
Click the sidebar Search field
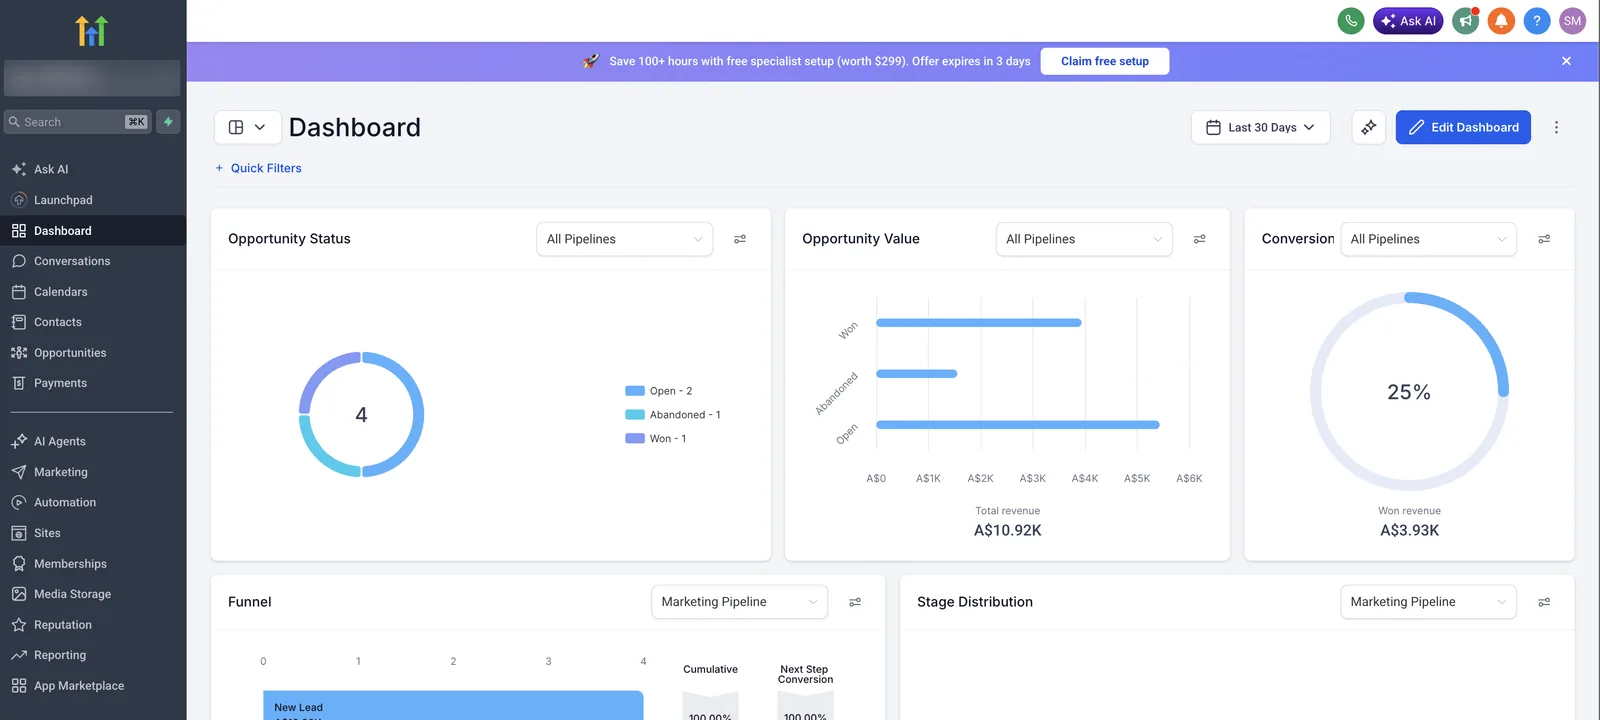(78, 122)
